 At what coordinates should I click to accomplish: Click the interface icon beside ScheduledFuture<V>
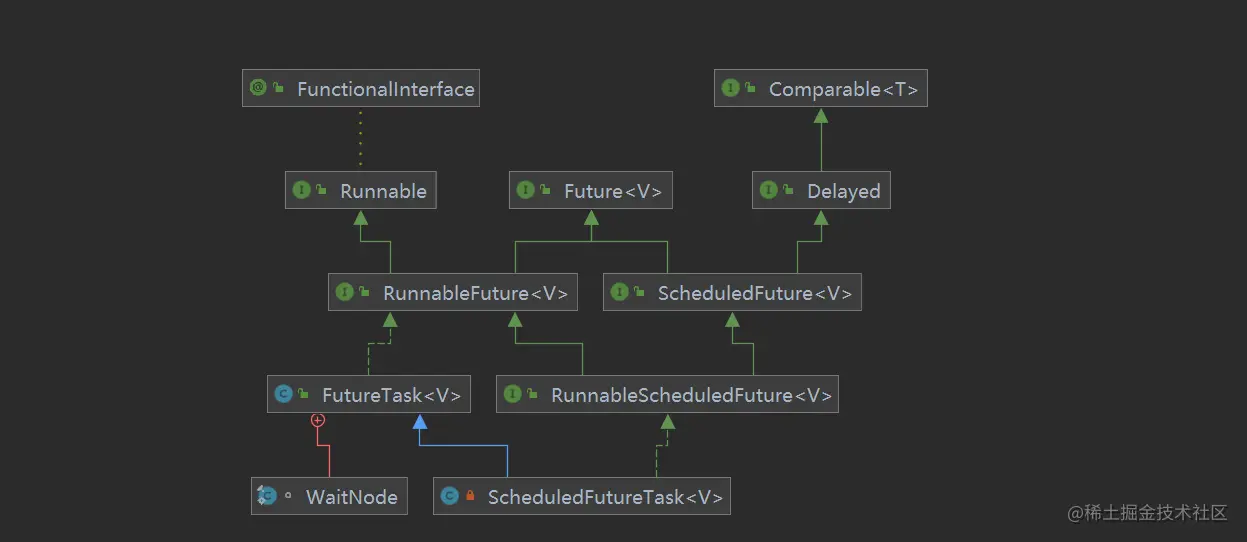tap(619, 292)
